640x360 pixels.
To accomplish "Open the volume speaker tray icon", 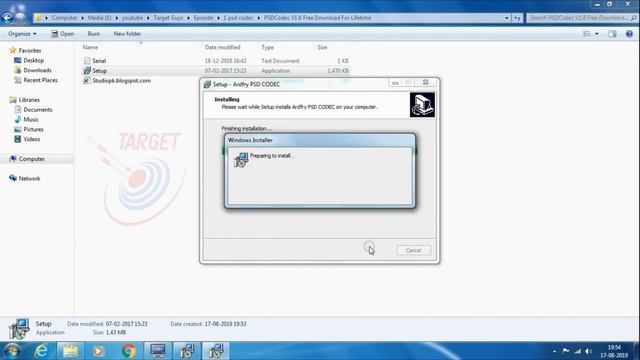I will tap(588, 351).
